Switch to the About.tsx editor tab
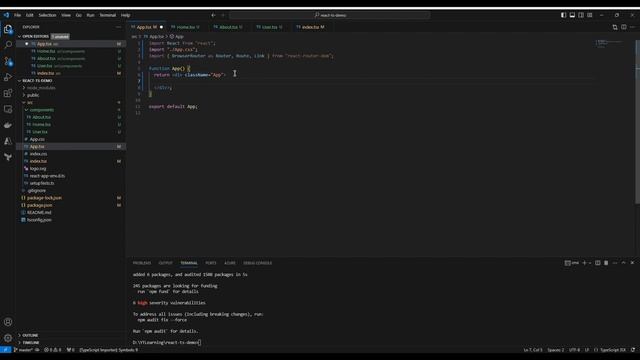This screenshot has width=640, height=360. [228, 27]
